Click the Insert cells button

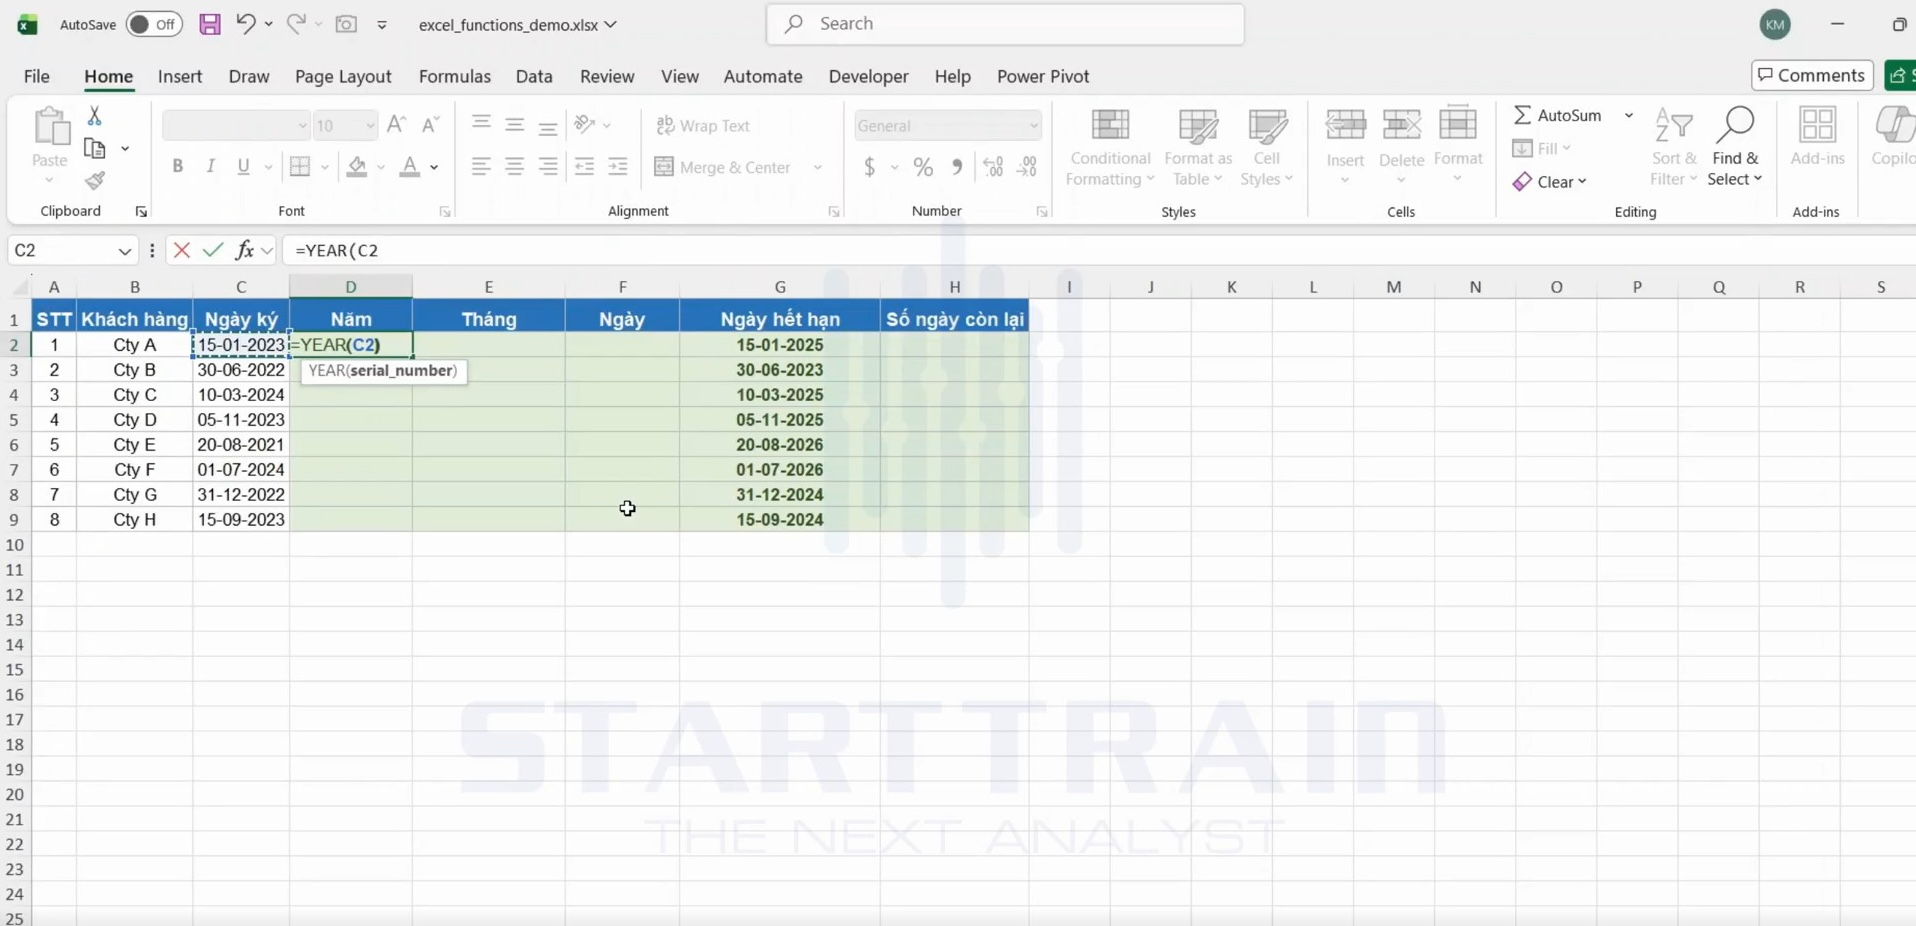pos(1345,147)
